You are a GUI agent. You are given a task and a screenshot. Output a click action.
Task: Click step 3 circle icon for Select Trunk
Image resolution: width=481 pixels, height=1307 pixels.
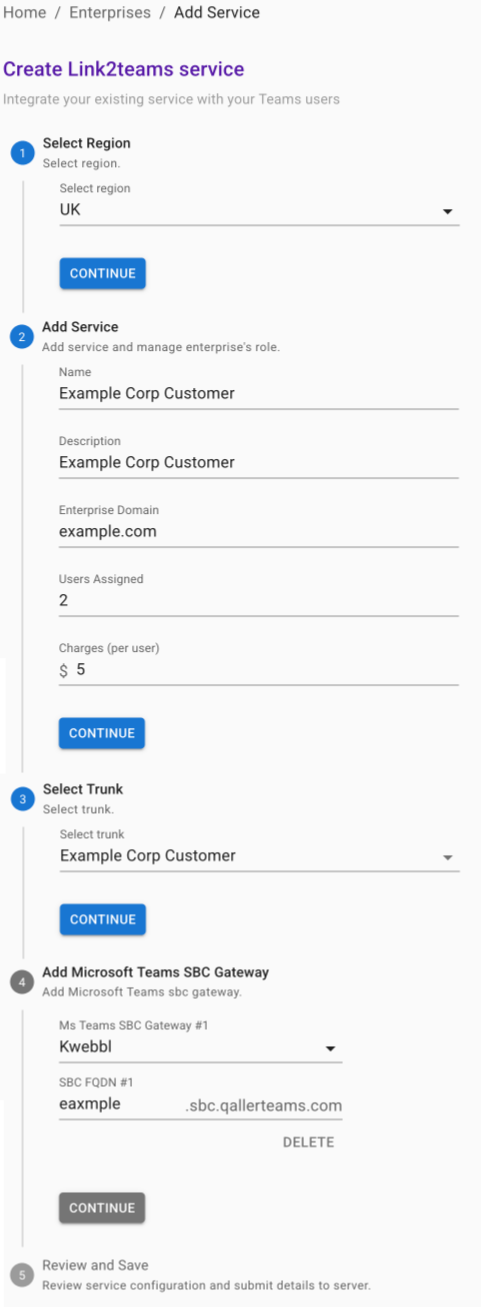(22, 798)
